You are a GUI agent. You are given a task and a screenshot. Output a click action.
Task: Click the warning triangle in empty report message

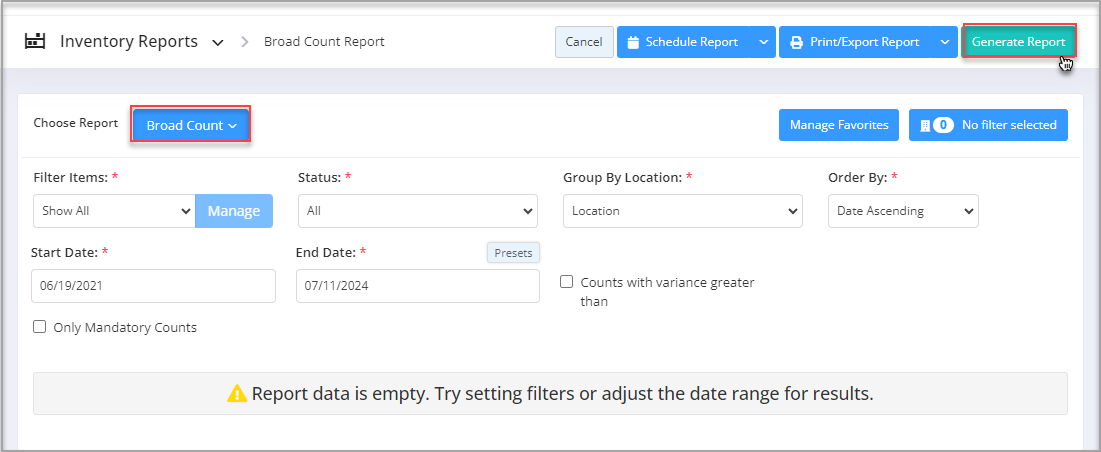click(237, 394)
